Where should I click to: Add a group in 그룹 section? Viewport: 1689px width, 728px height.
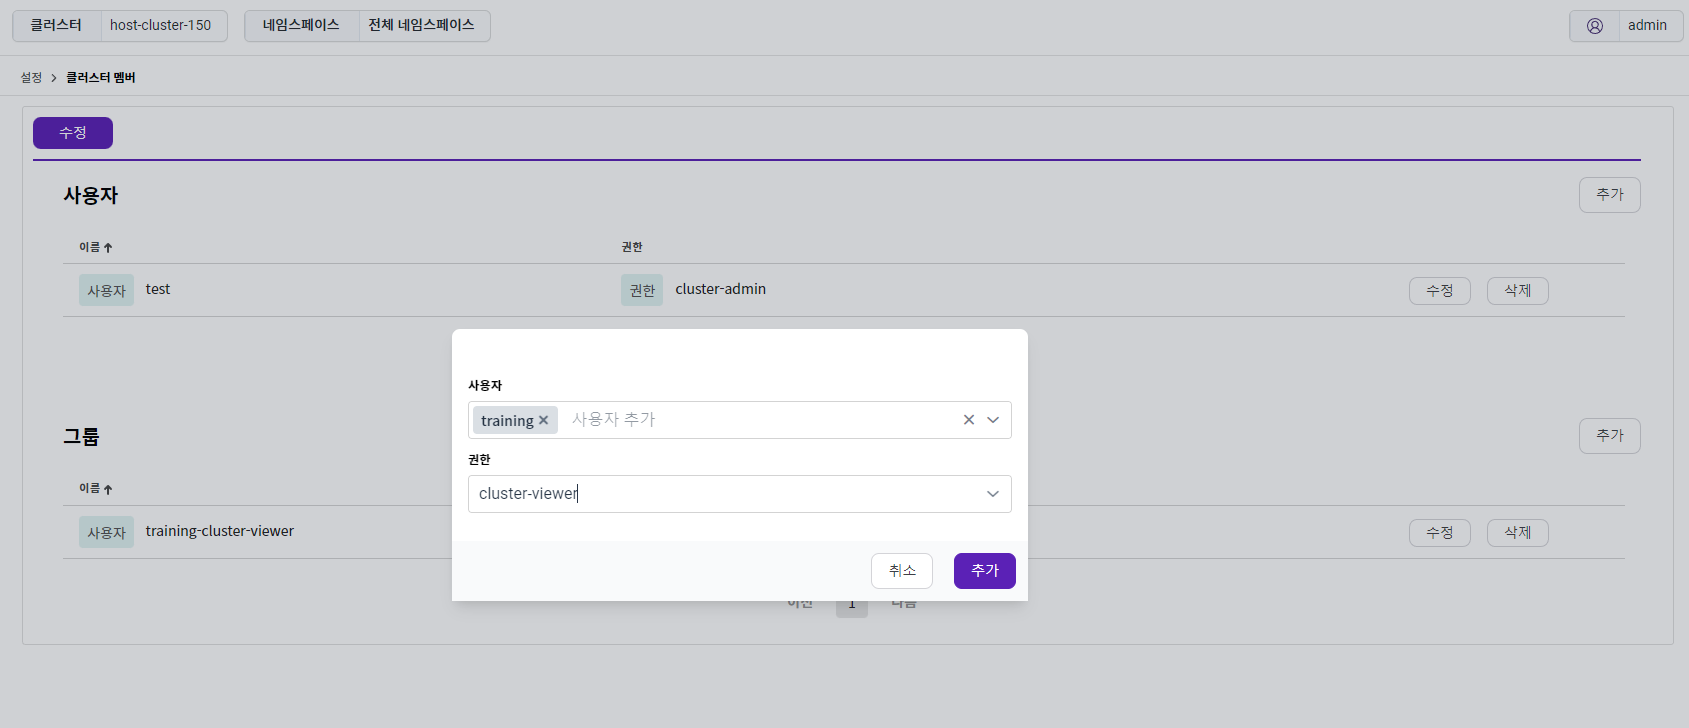click(1610, 436)
